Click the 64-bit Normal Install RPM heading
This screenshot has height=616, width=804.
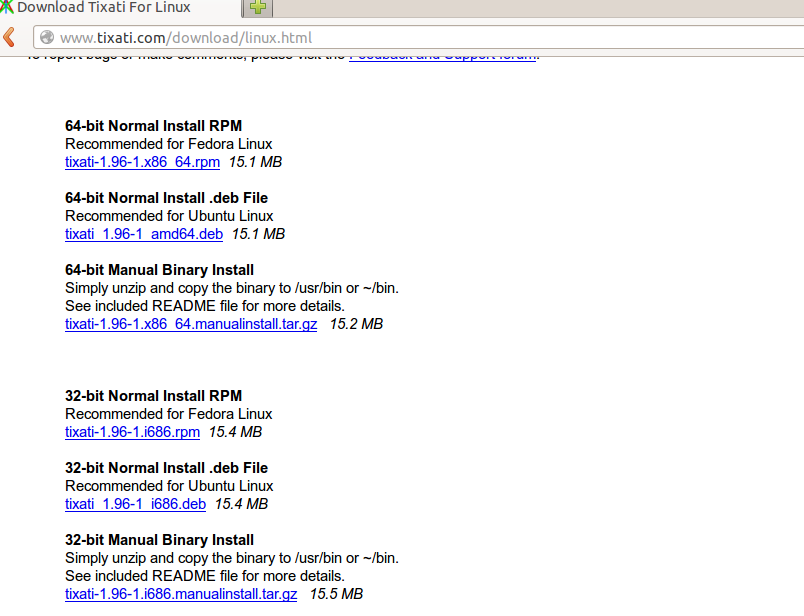(153, 126)
